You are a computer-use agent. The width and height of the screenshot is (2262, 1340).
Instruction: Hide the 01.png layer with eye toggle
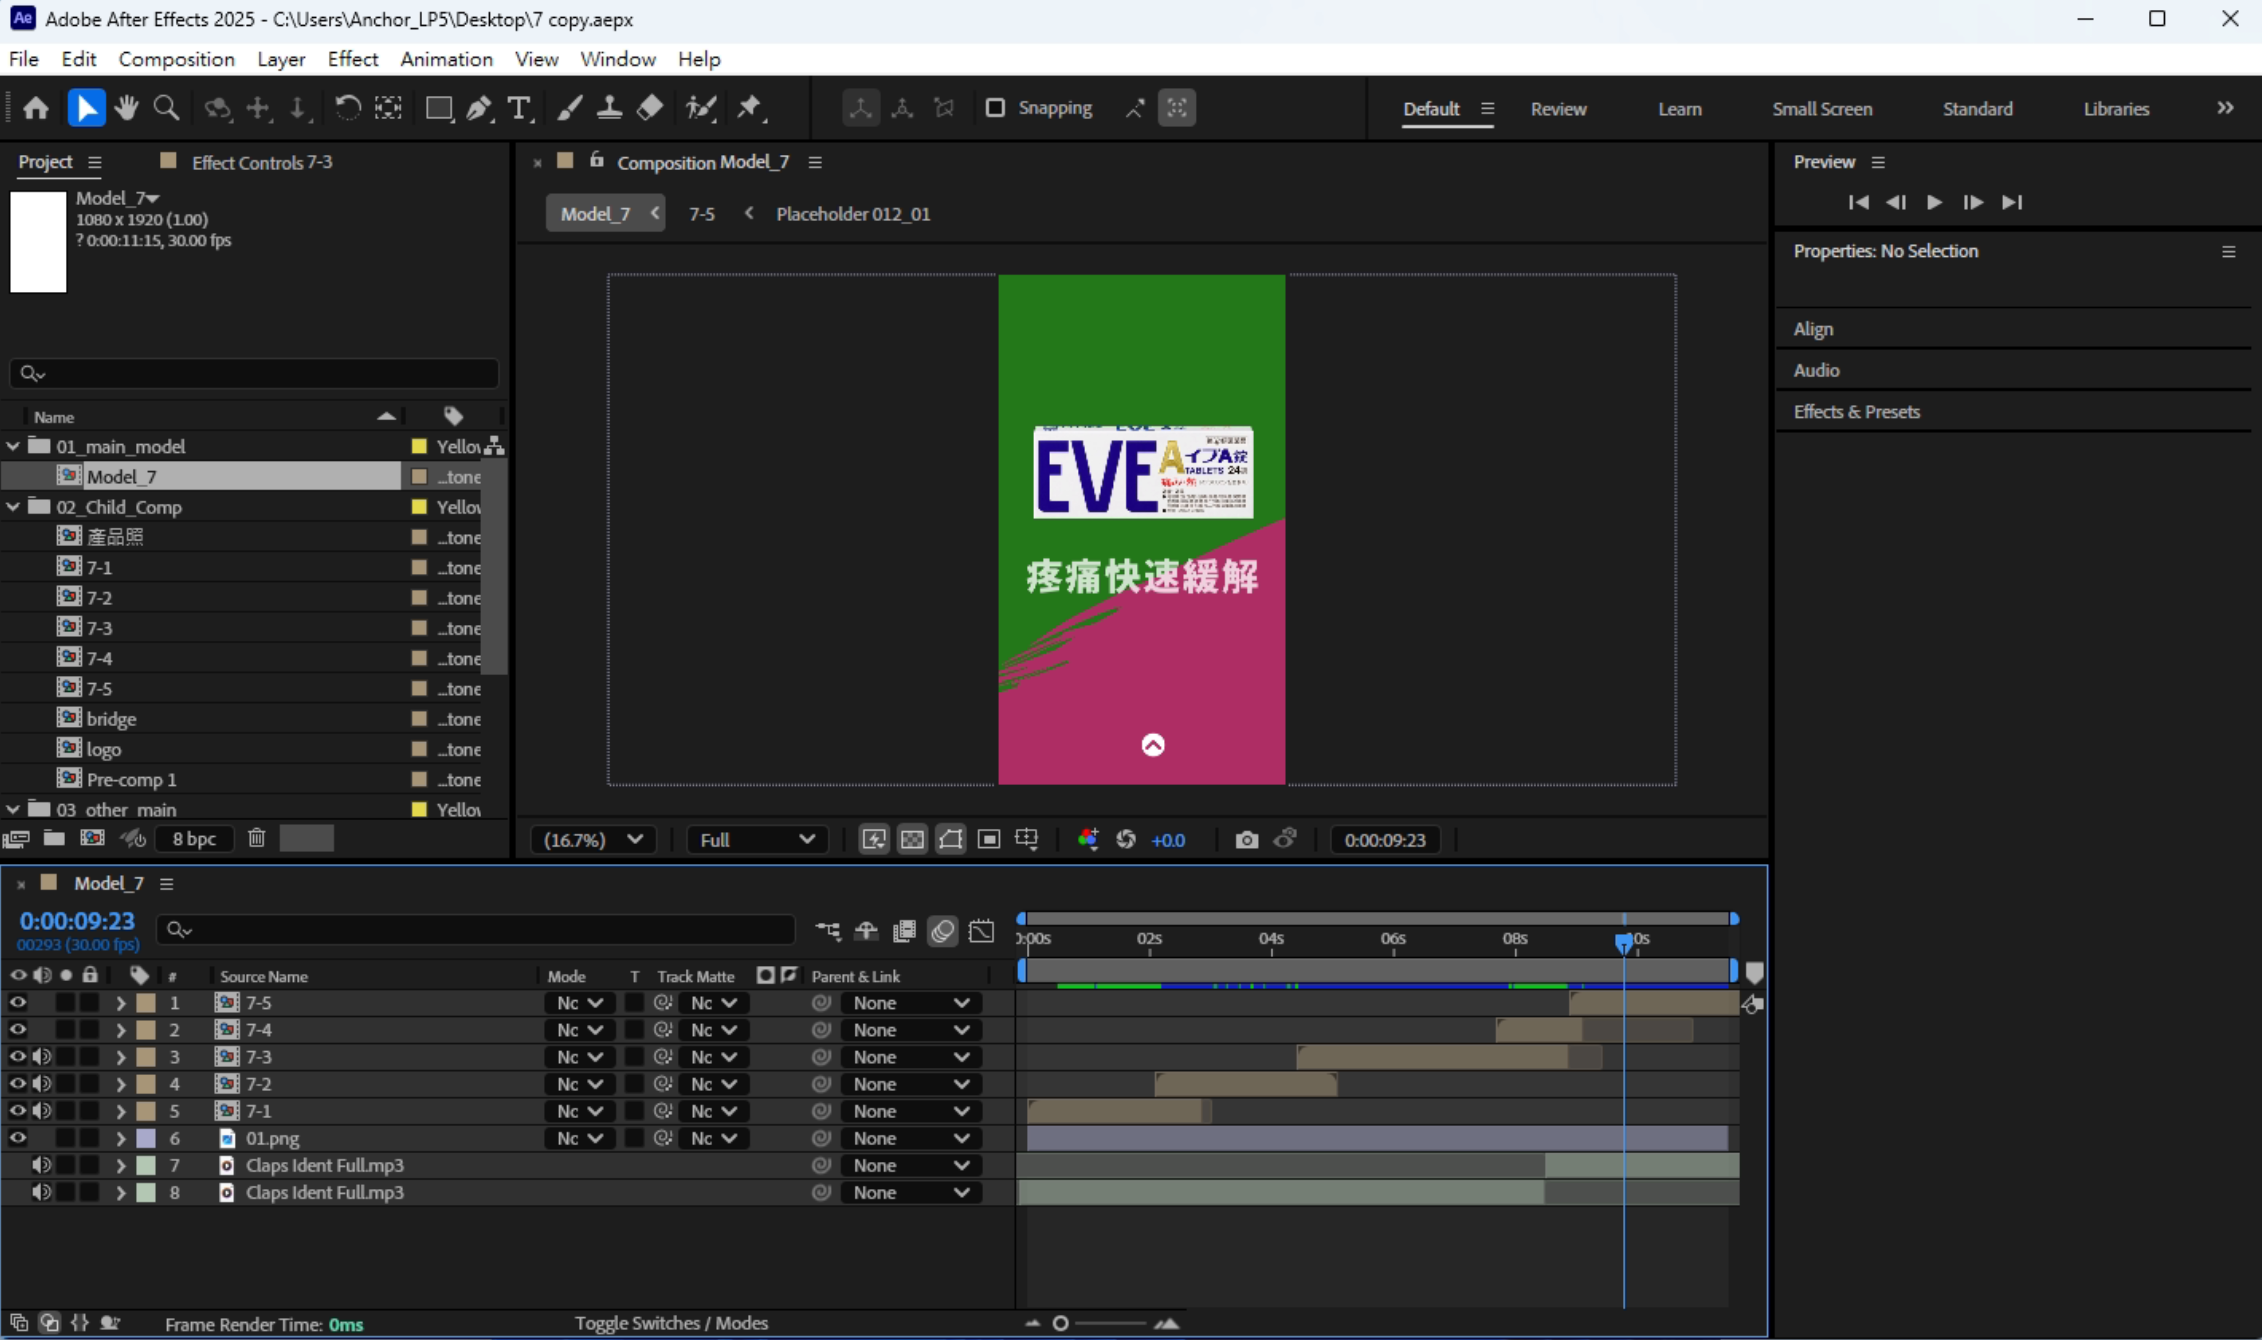pyautogui.click(x=18, y=1138)
